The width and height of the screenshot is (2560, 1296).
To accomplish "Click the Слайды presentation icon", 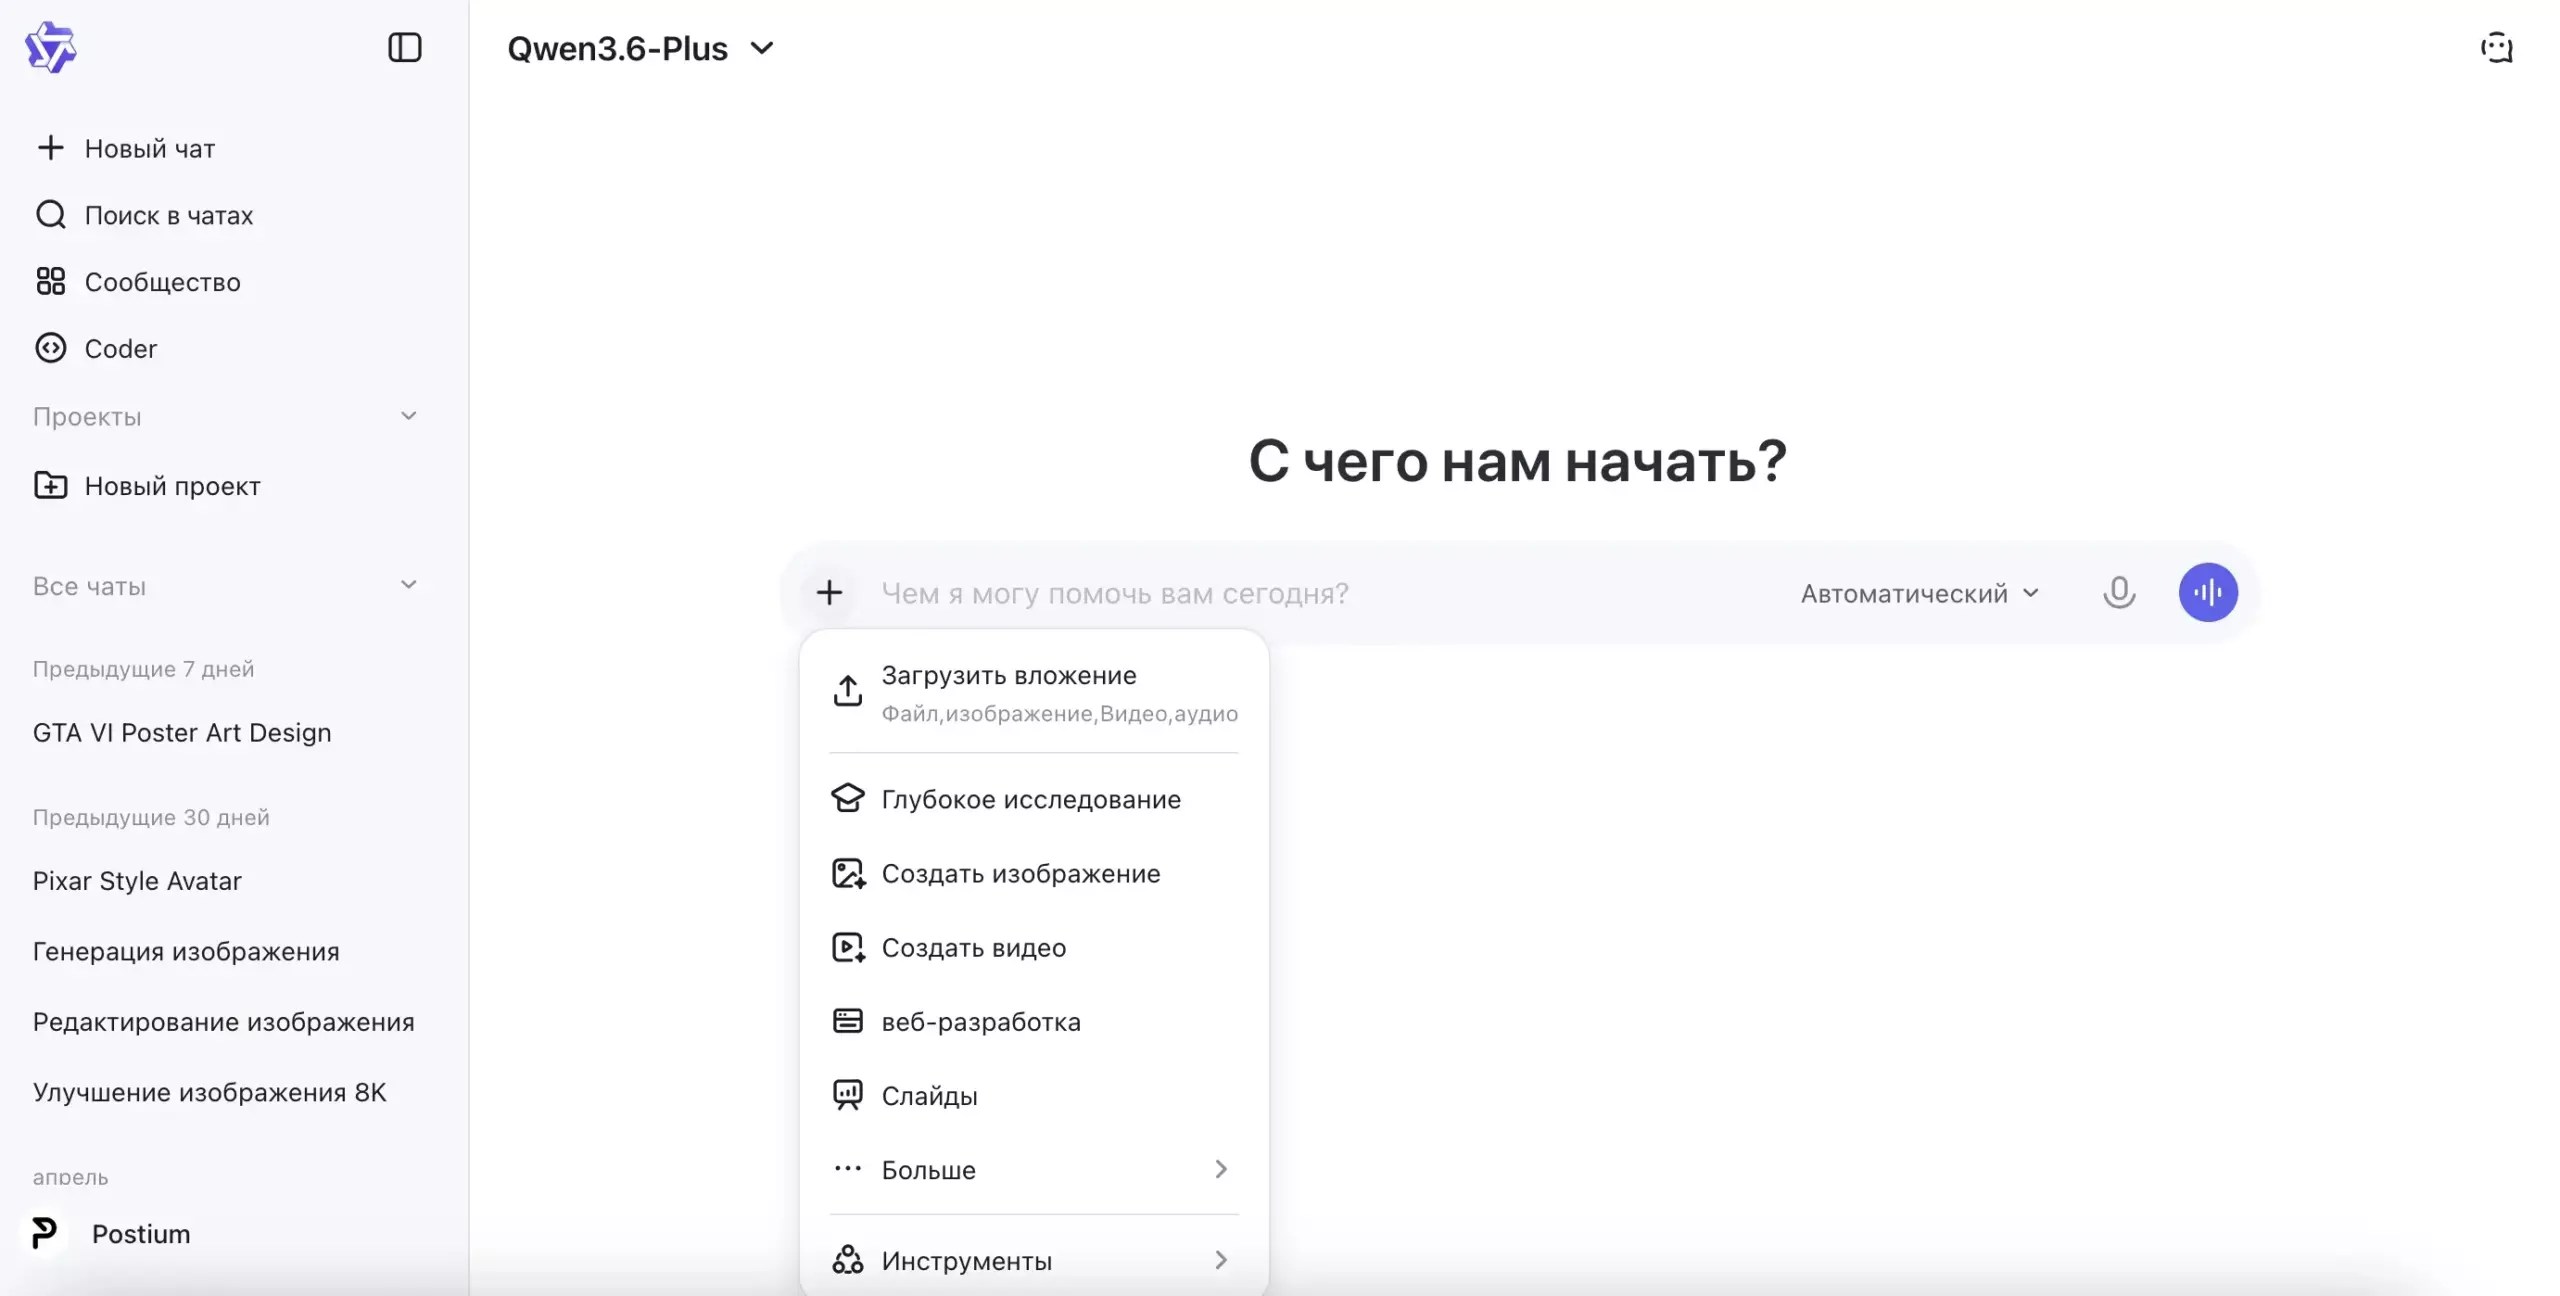I will coord(848,1095).
